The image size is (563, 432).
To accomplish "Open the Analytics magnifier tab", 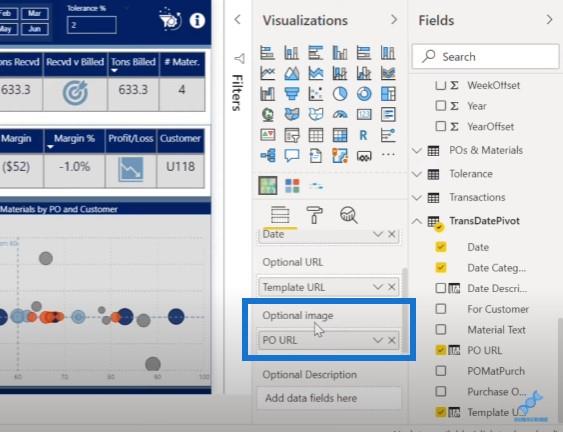I will click(x=348, y=215).
